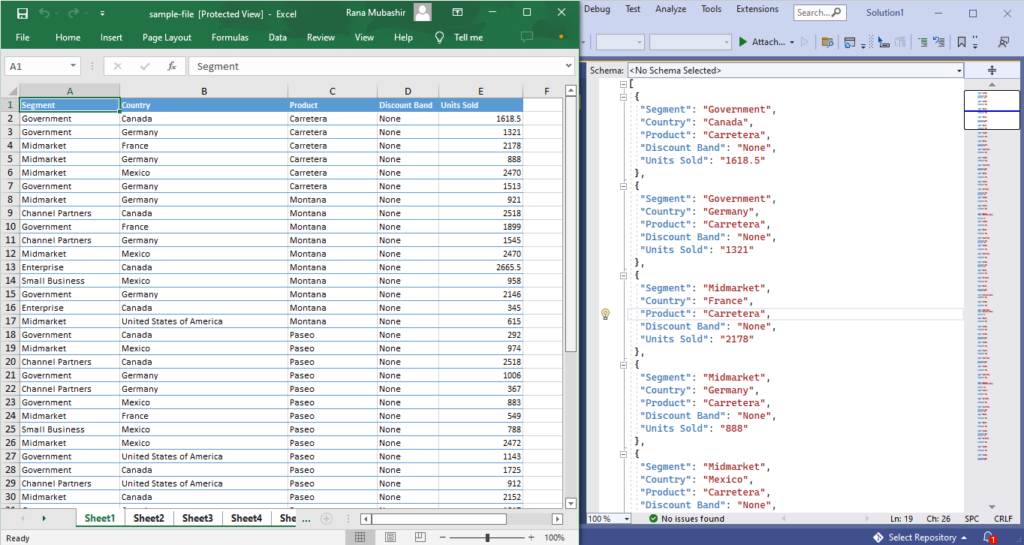Click the Save icon in Excel title bar

(22, 13)
